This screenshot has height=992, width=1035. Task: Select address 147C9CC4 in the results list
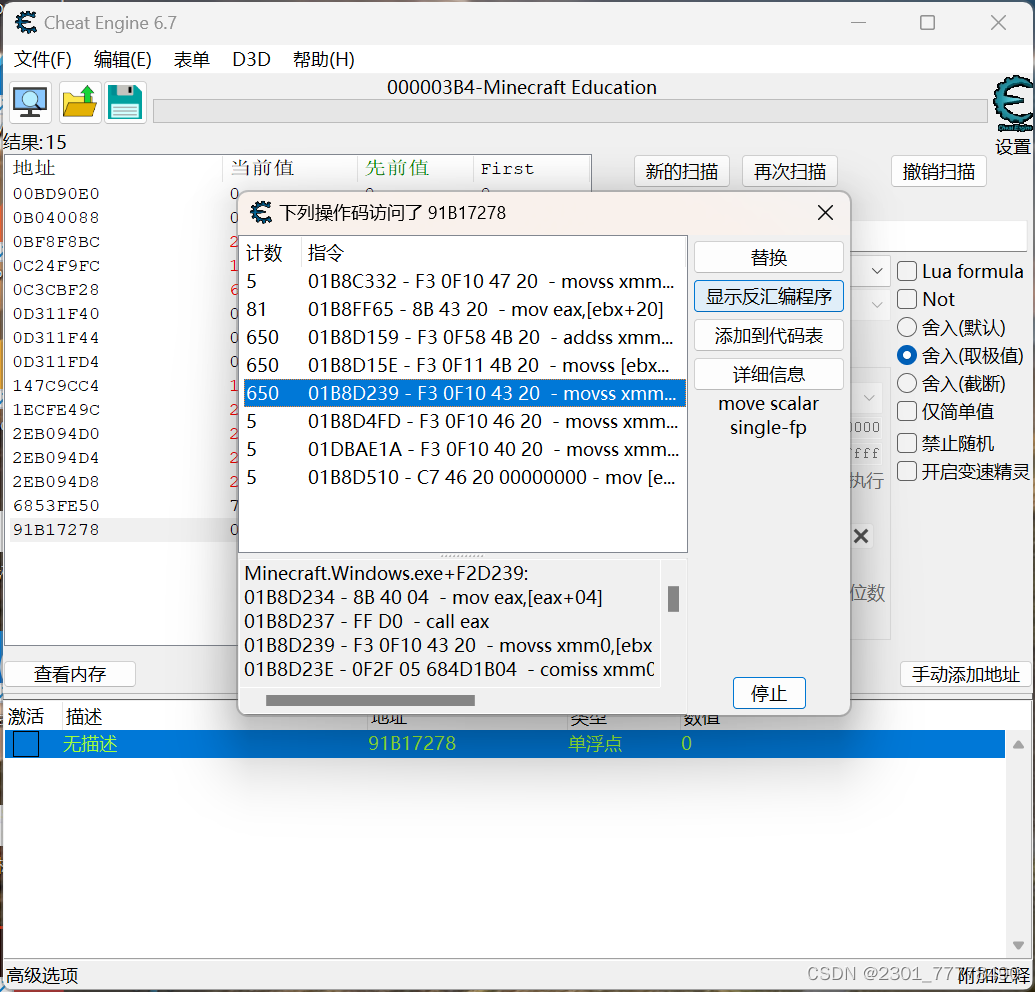[x=56, y=385]
